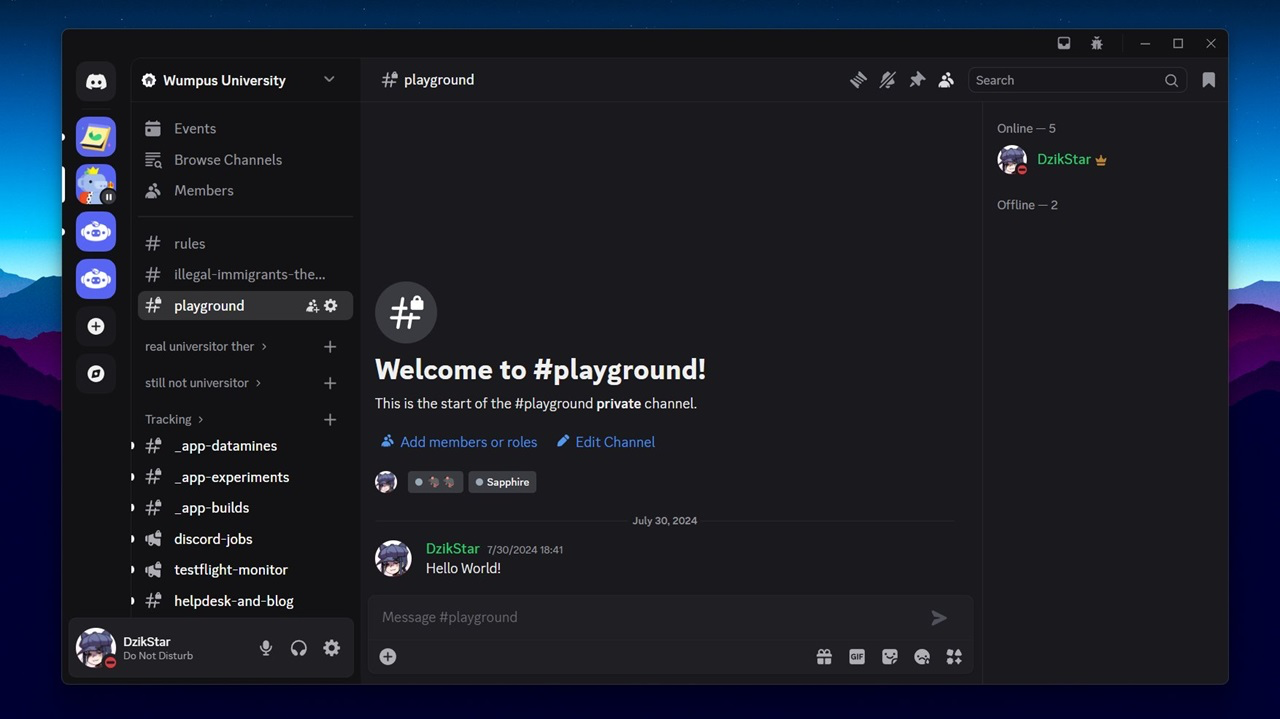1280x719 pixels.
Task: Deafen with headphones icon
Action: [299, 648]
